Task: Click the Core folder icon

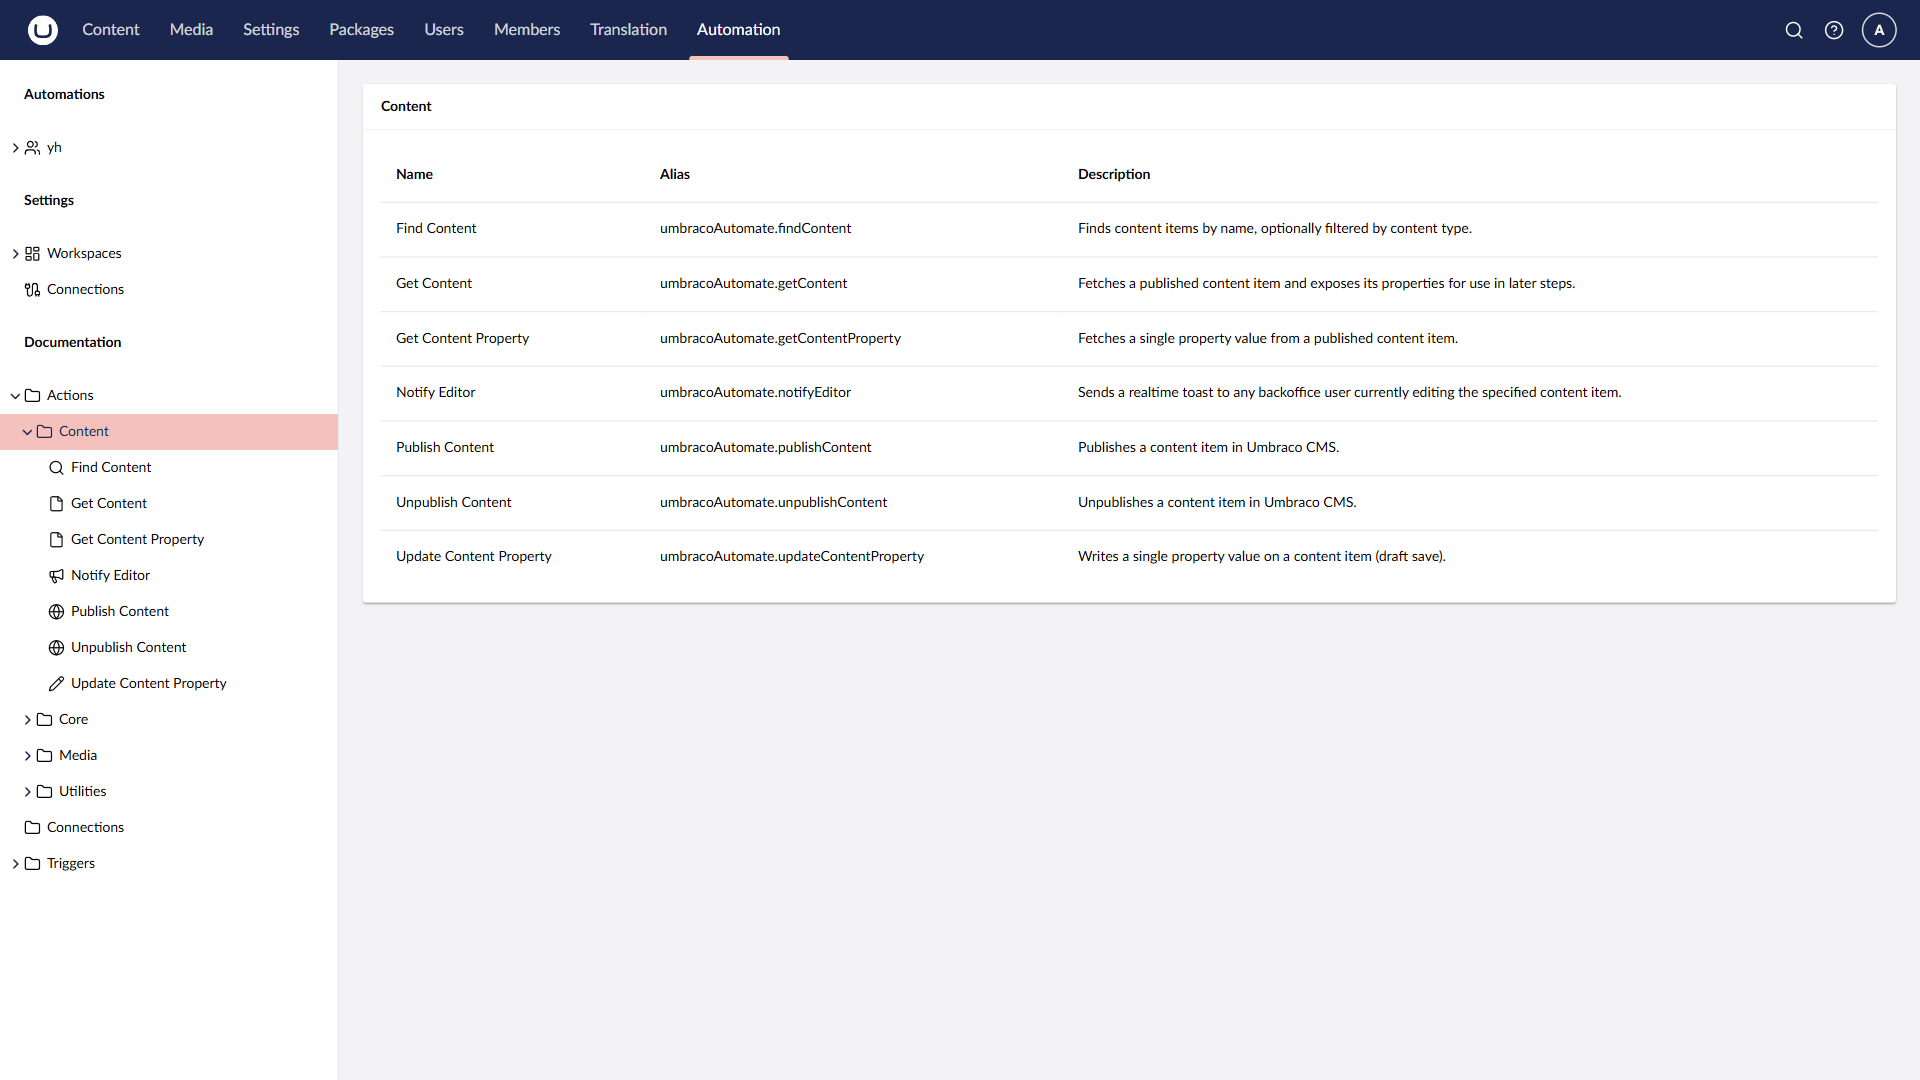Action: [x=45, y=720]
